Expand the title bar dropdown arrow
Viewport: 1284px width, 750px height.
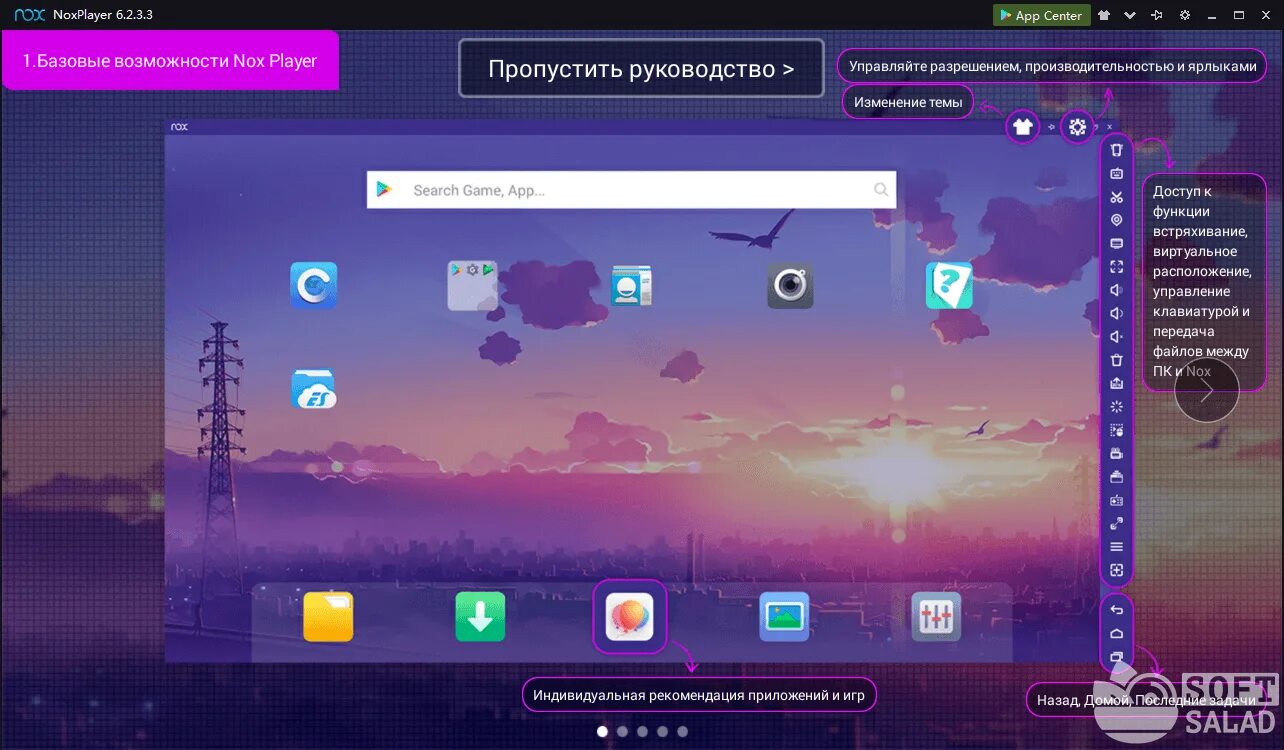click(1130, 15)
